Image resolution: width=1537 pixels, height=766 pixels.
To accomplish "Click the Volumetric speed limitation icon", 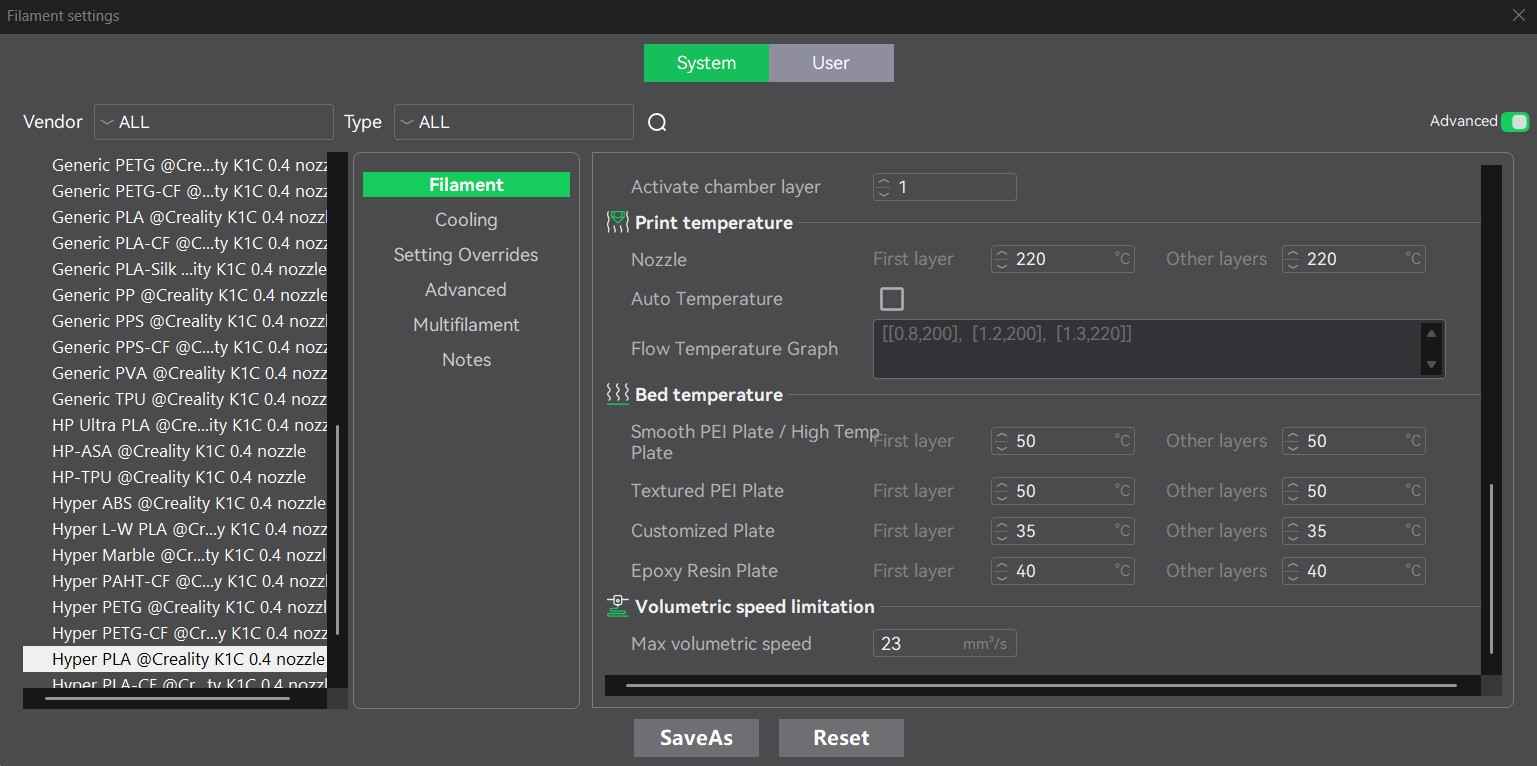I will pos(616,605).
